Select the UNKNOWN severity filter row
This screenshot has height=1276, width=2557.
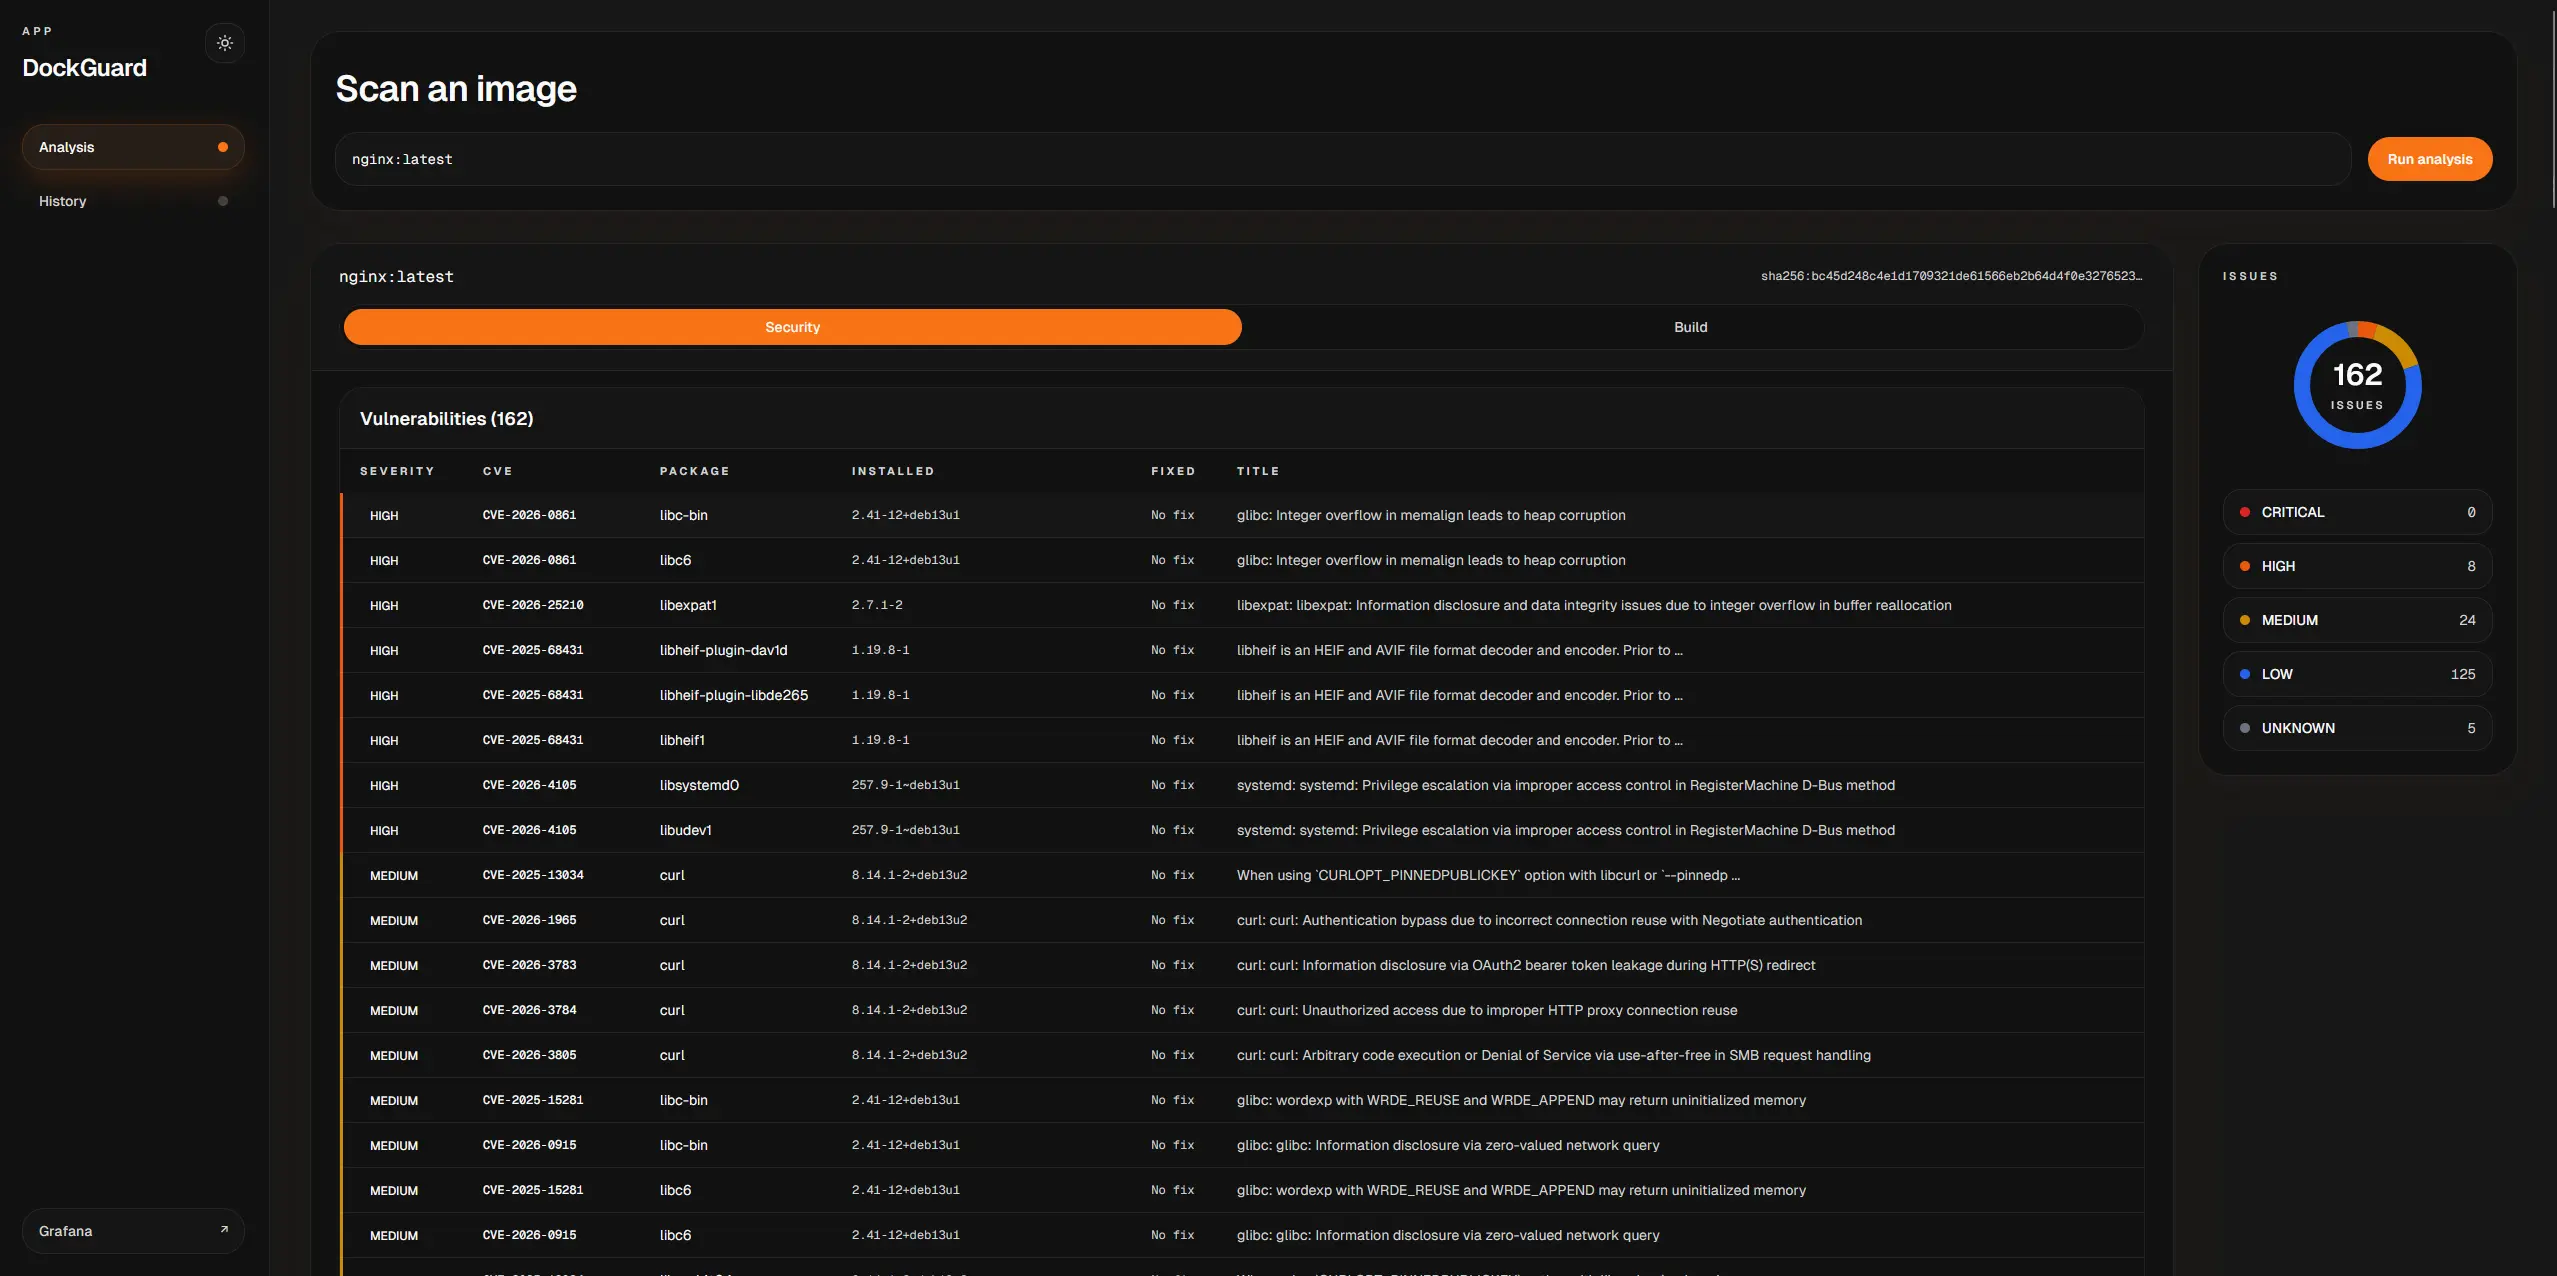pyautogui.click(x=2357, y=728)
